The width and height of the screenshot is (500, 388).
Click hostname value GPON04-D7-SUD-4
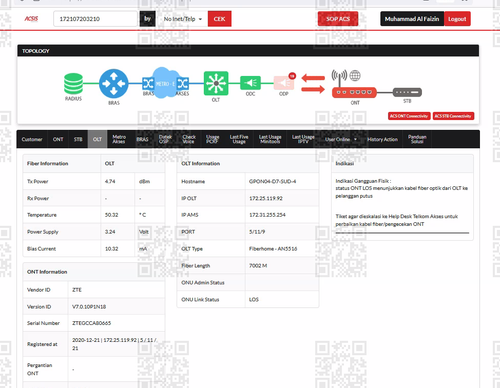pyautogui.click(x=272, y=181)
